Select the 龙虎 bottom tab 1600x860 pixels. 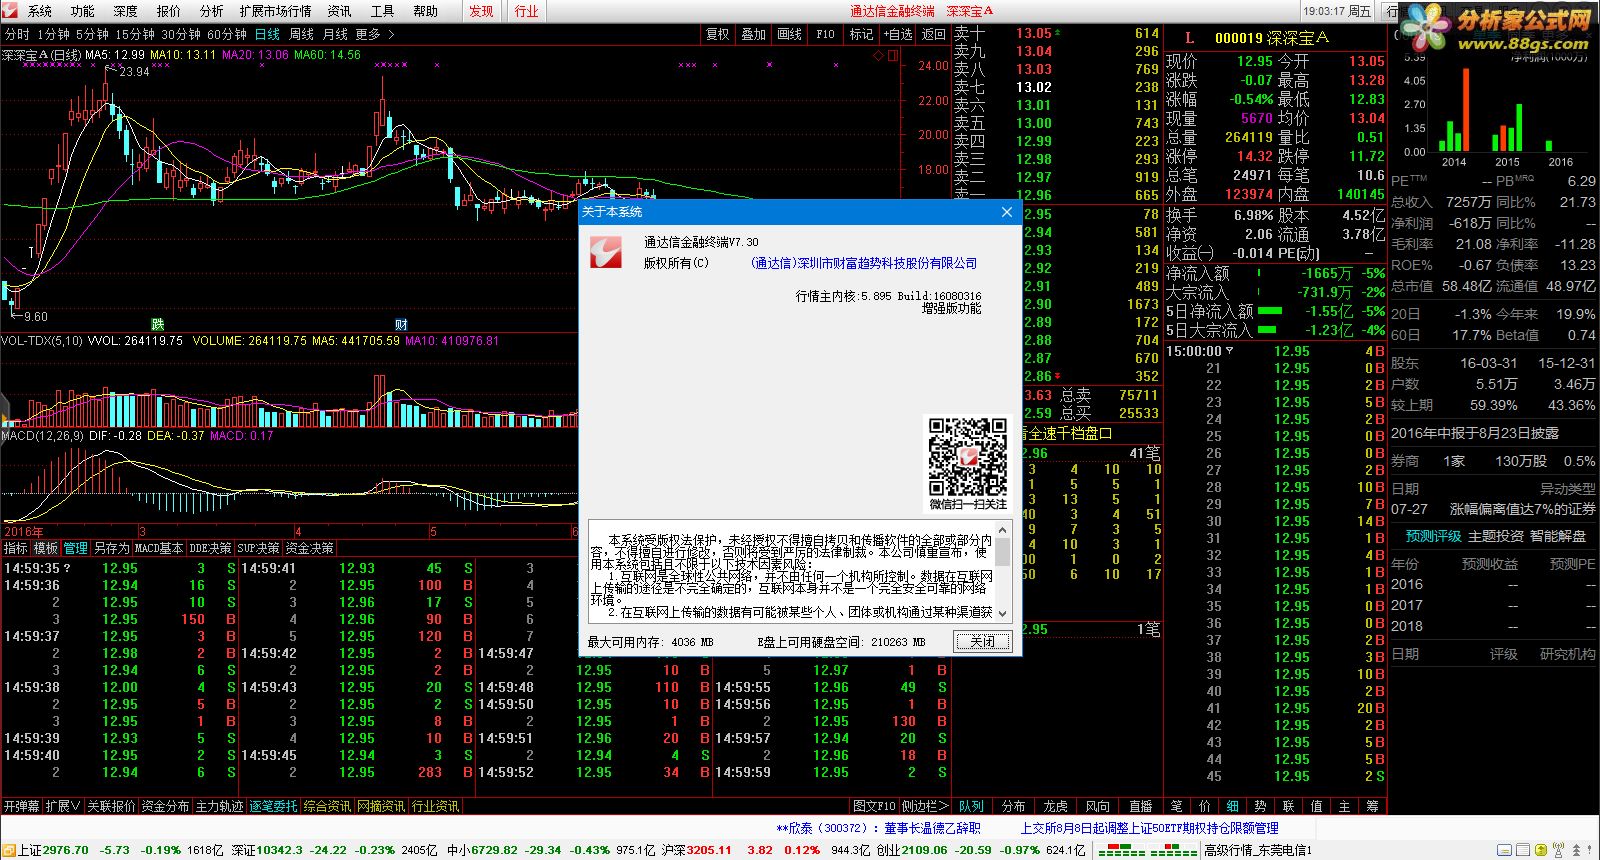tap(1056, 806)
